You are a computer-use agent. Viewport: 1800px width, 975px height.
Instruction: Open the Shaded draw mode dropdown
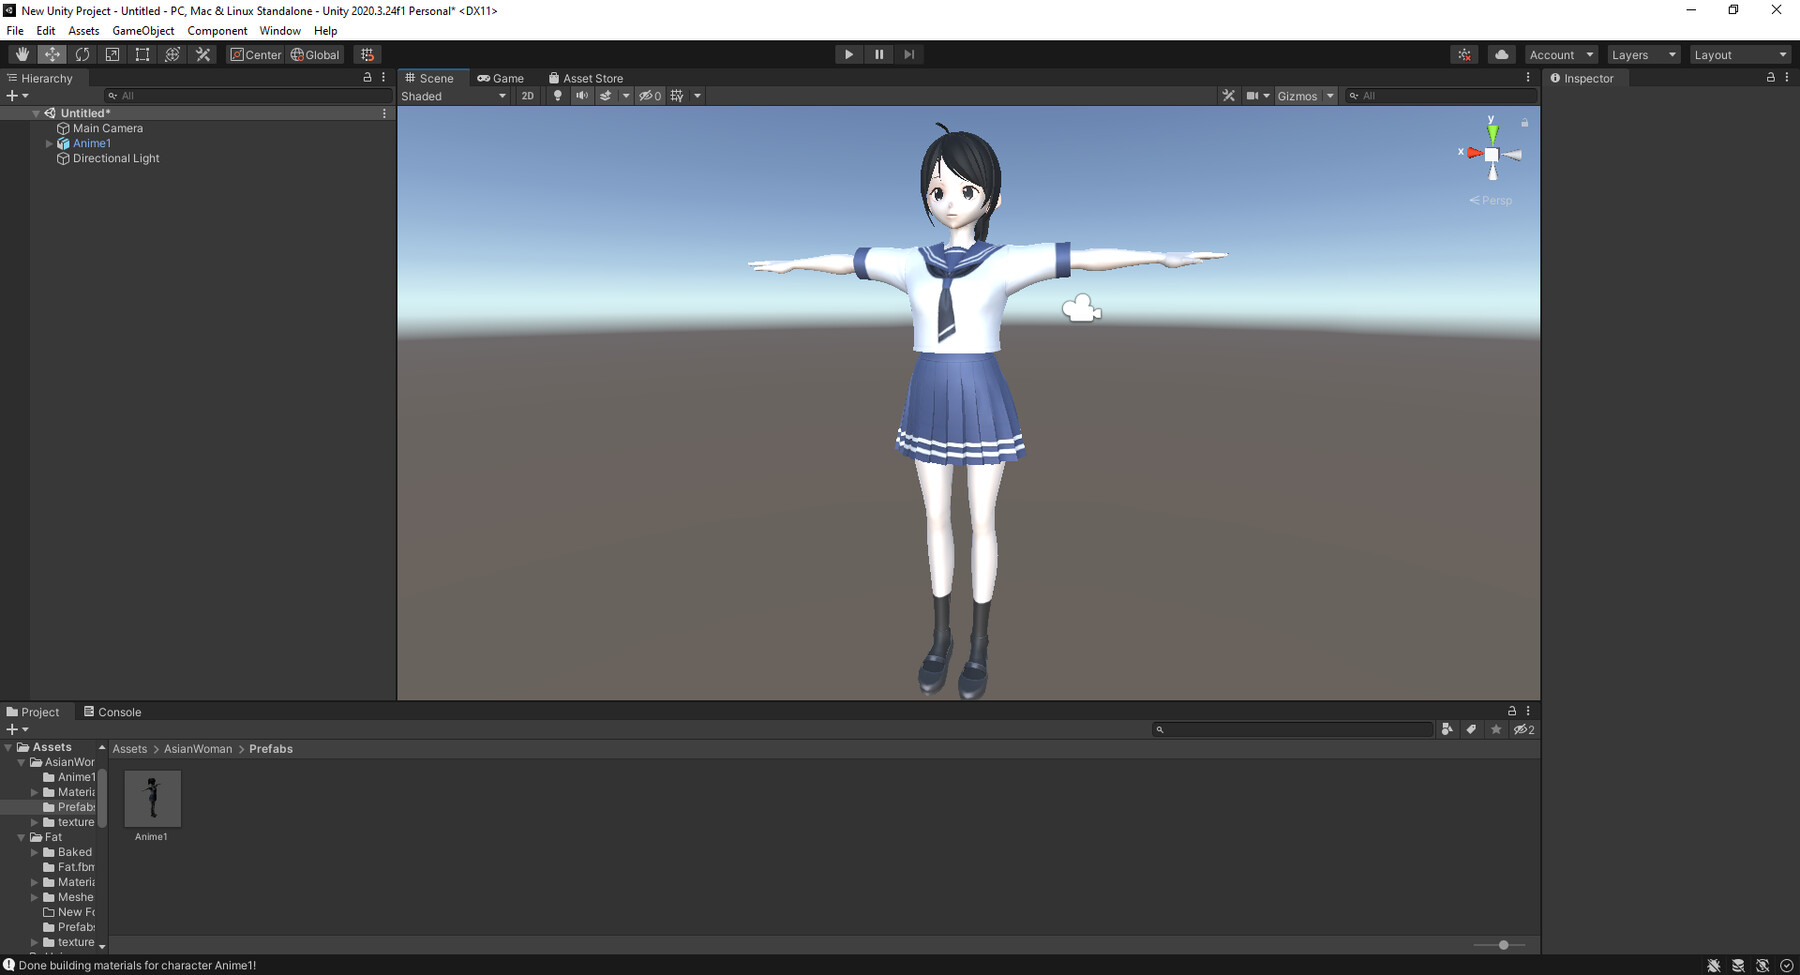tap(450, 95)
